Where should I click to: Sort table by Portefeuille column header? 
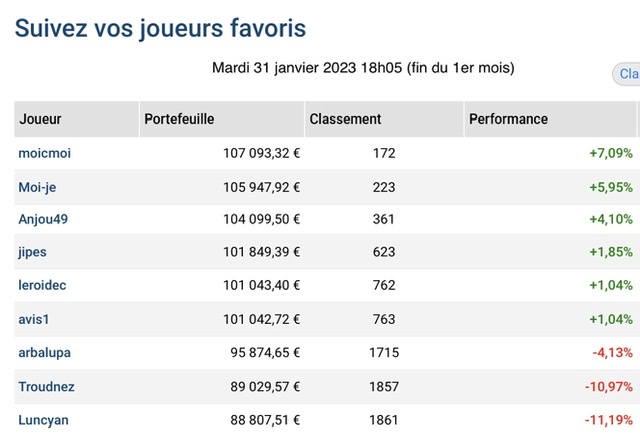[179, 119]
